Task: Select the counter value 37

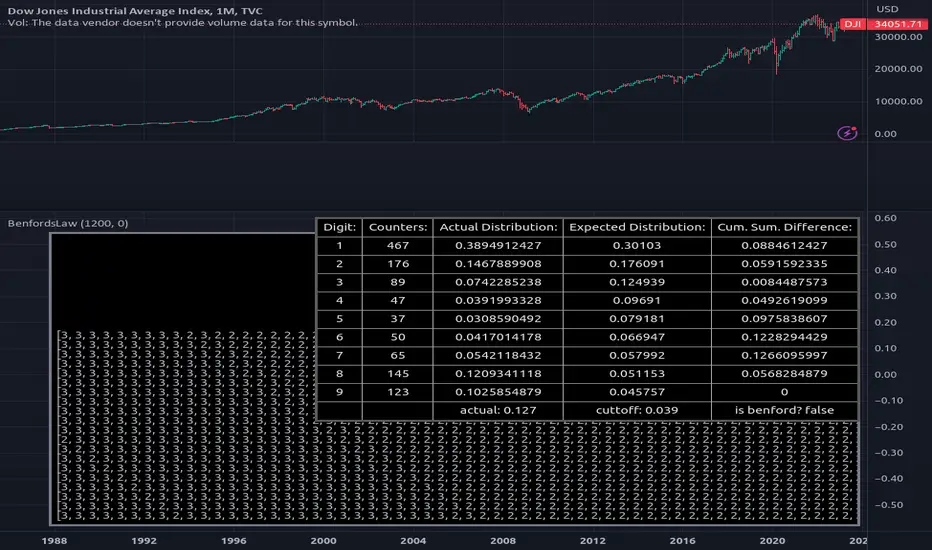Action: (x=398, y=319)
